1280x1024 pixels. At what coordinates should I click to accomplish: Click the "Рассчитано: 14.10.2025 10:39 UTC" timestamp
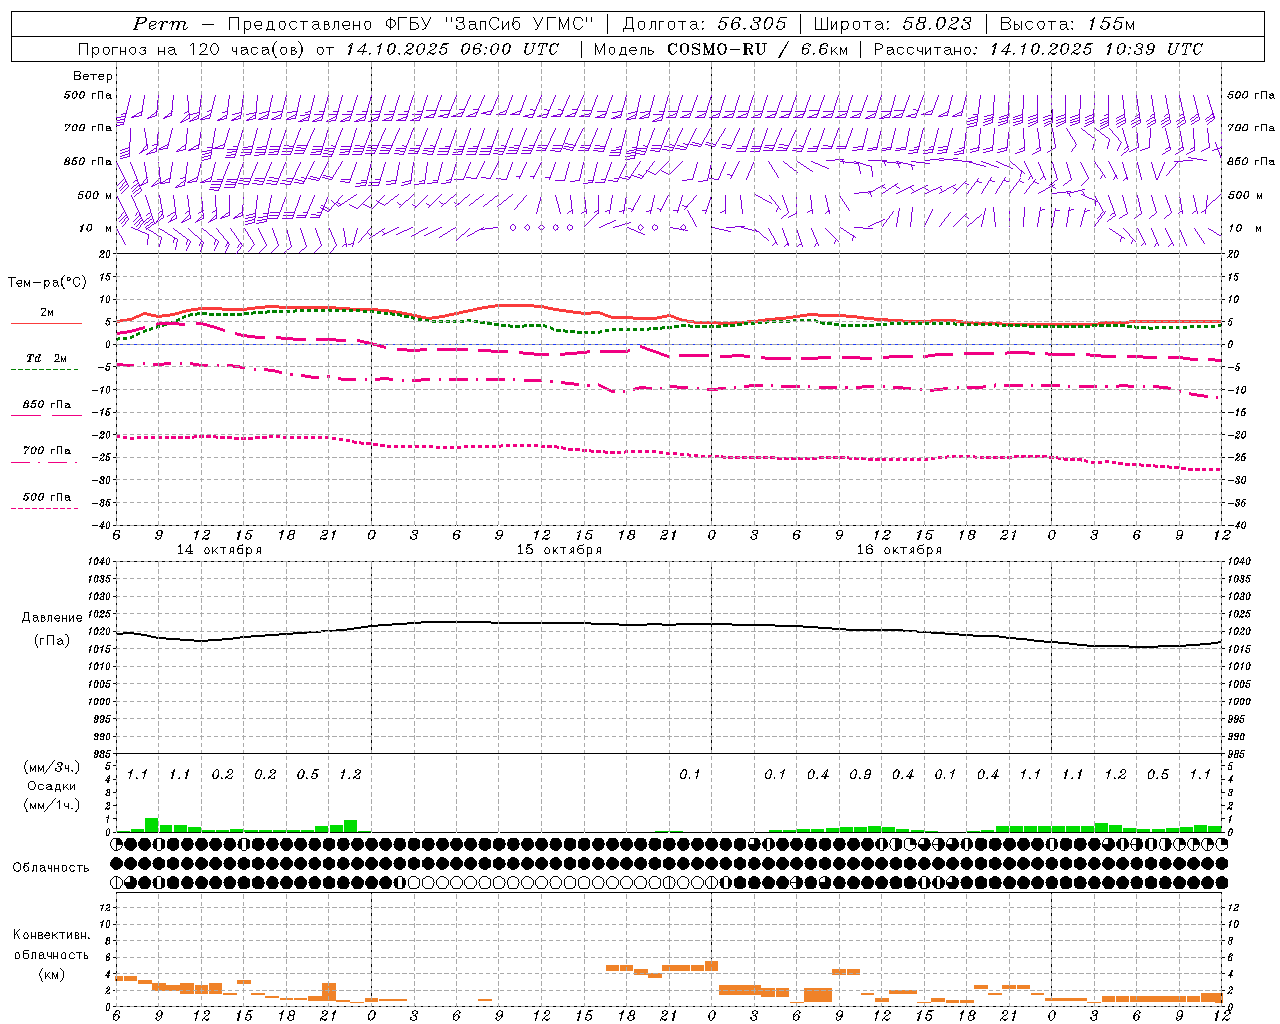[1038, 49]
